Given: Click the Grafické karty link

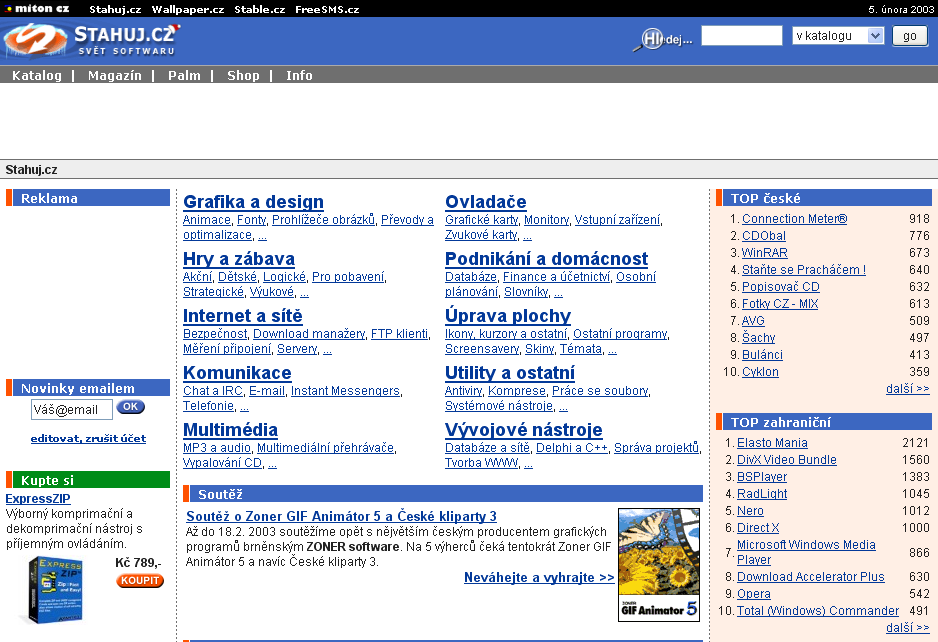Looking at the screenshot, I should [x=482, y=220].
